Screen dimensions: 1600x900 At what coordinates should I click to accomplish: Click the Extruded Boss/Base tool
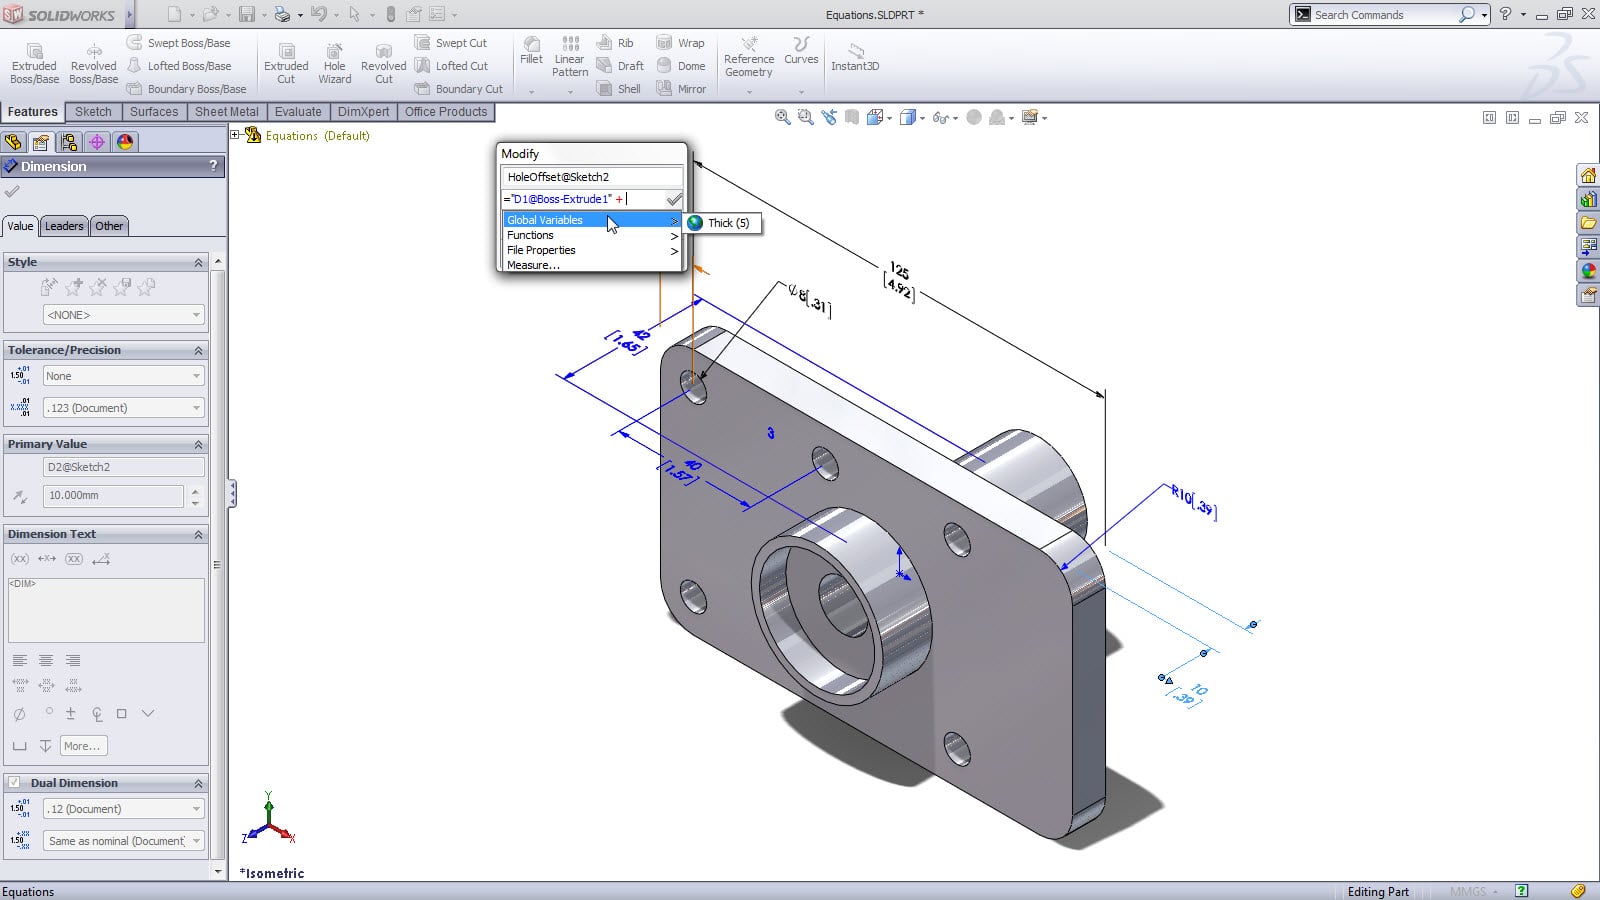point(34,63)
